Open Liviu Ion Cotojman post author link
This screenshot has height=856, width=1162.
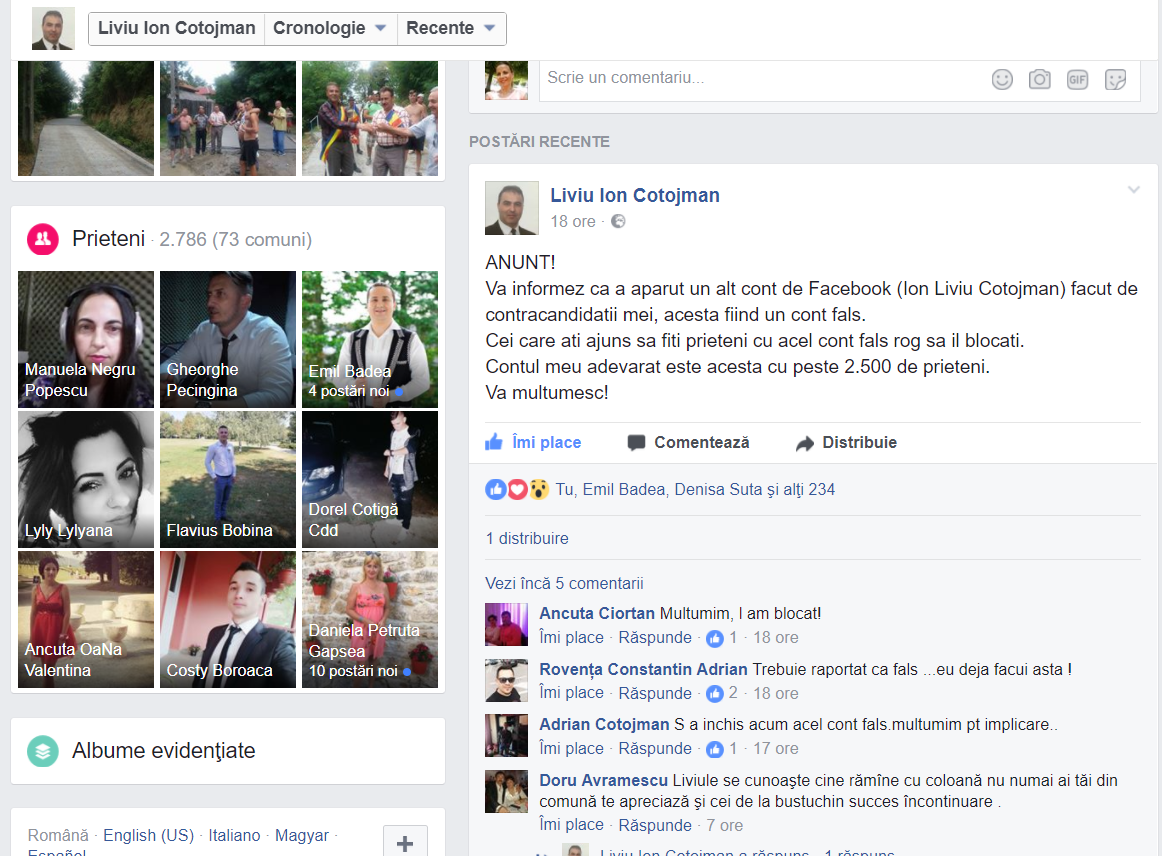634,195
